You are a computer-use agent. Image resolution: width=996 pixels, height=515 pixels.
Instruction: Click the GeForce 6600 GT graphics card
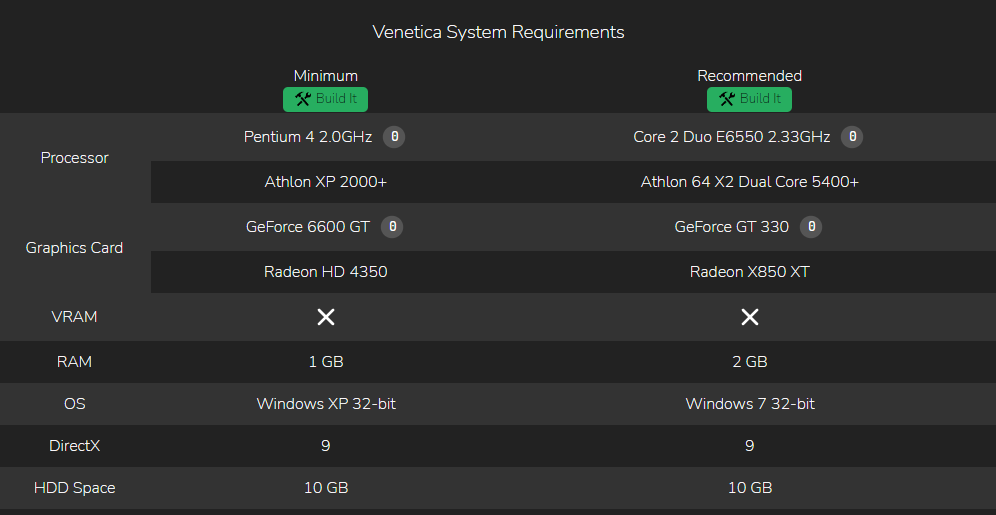click(308, 227)
